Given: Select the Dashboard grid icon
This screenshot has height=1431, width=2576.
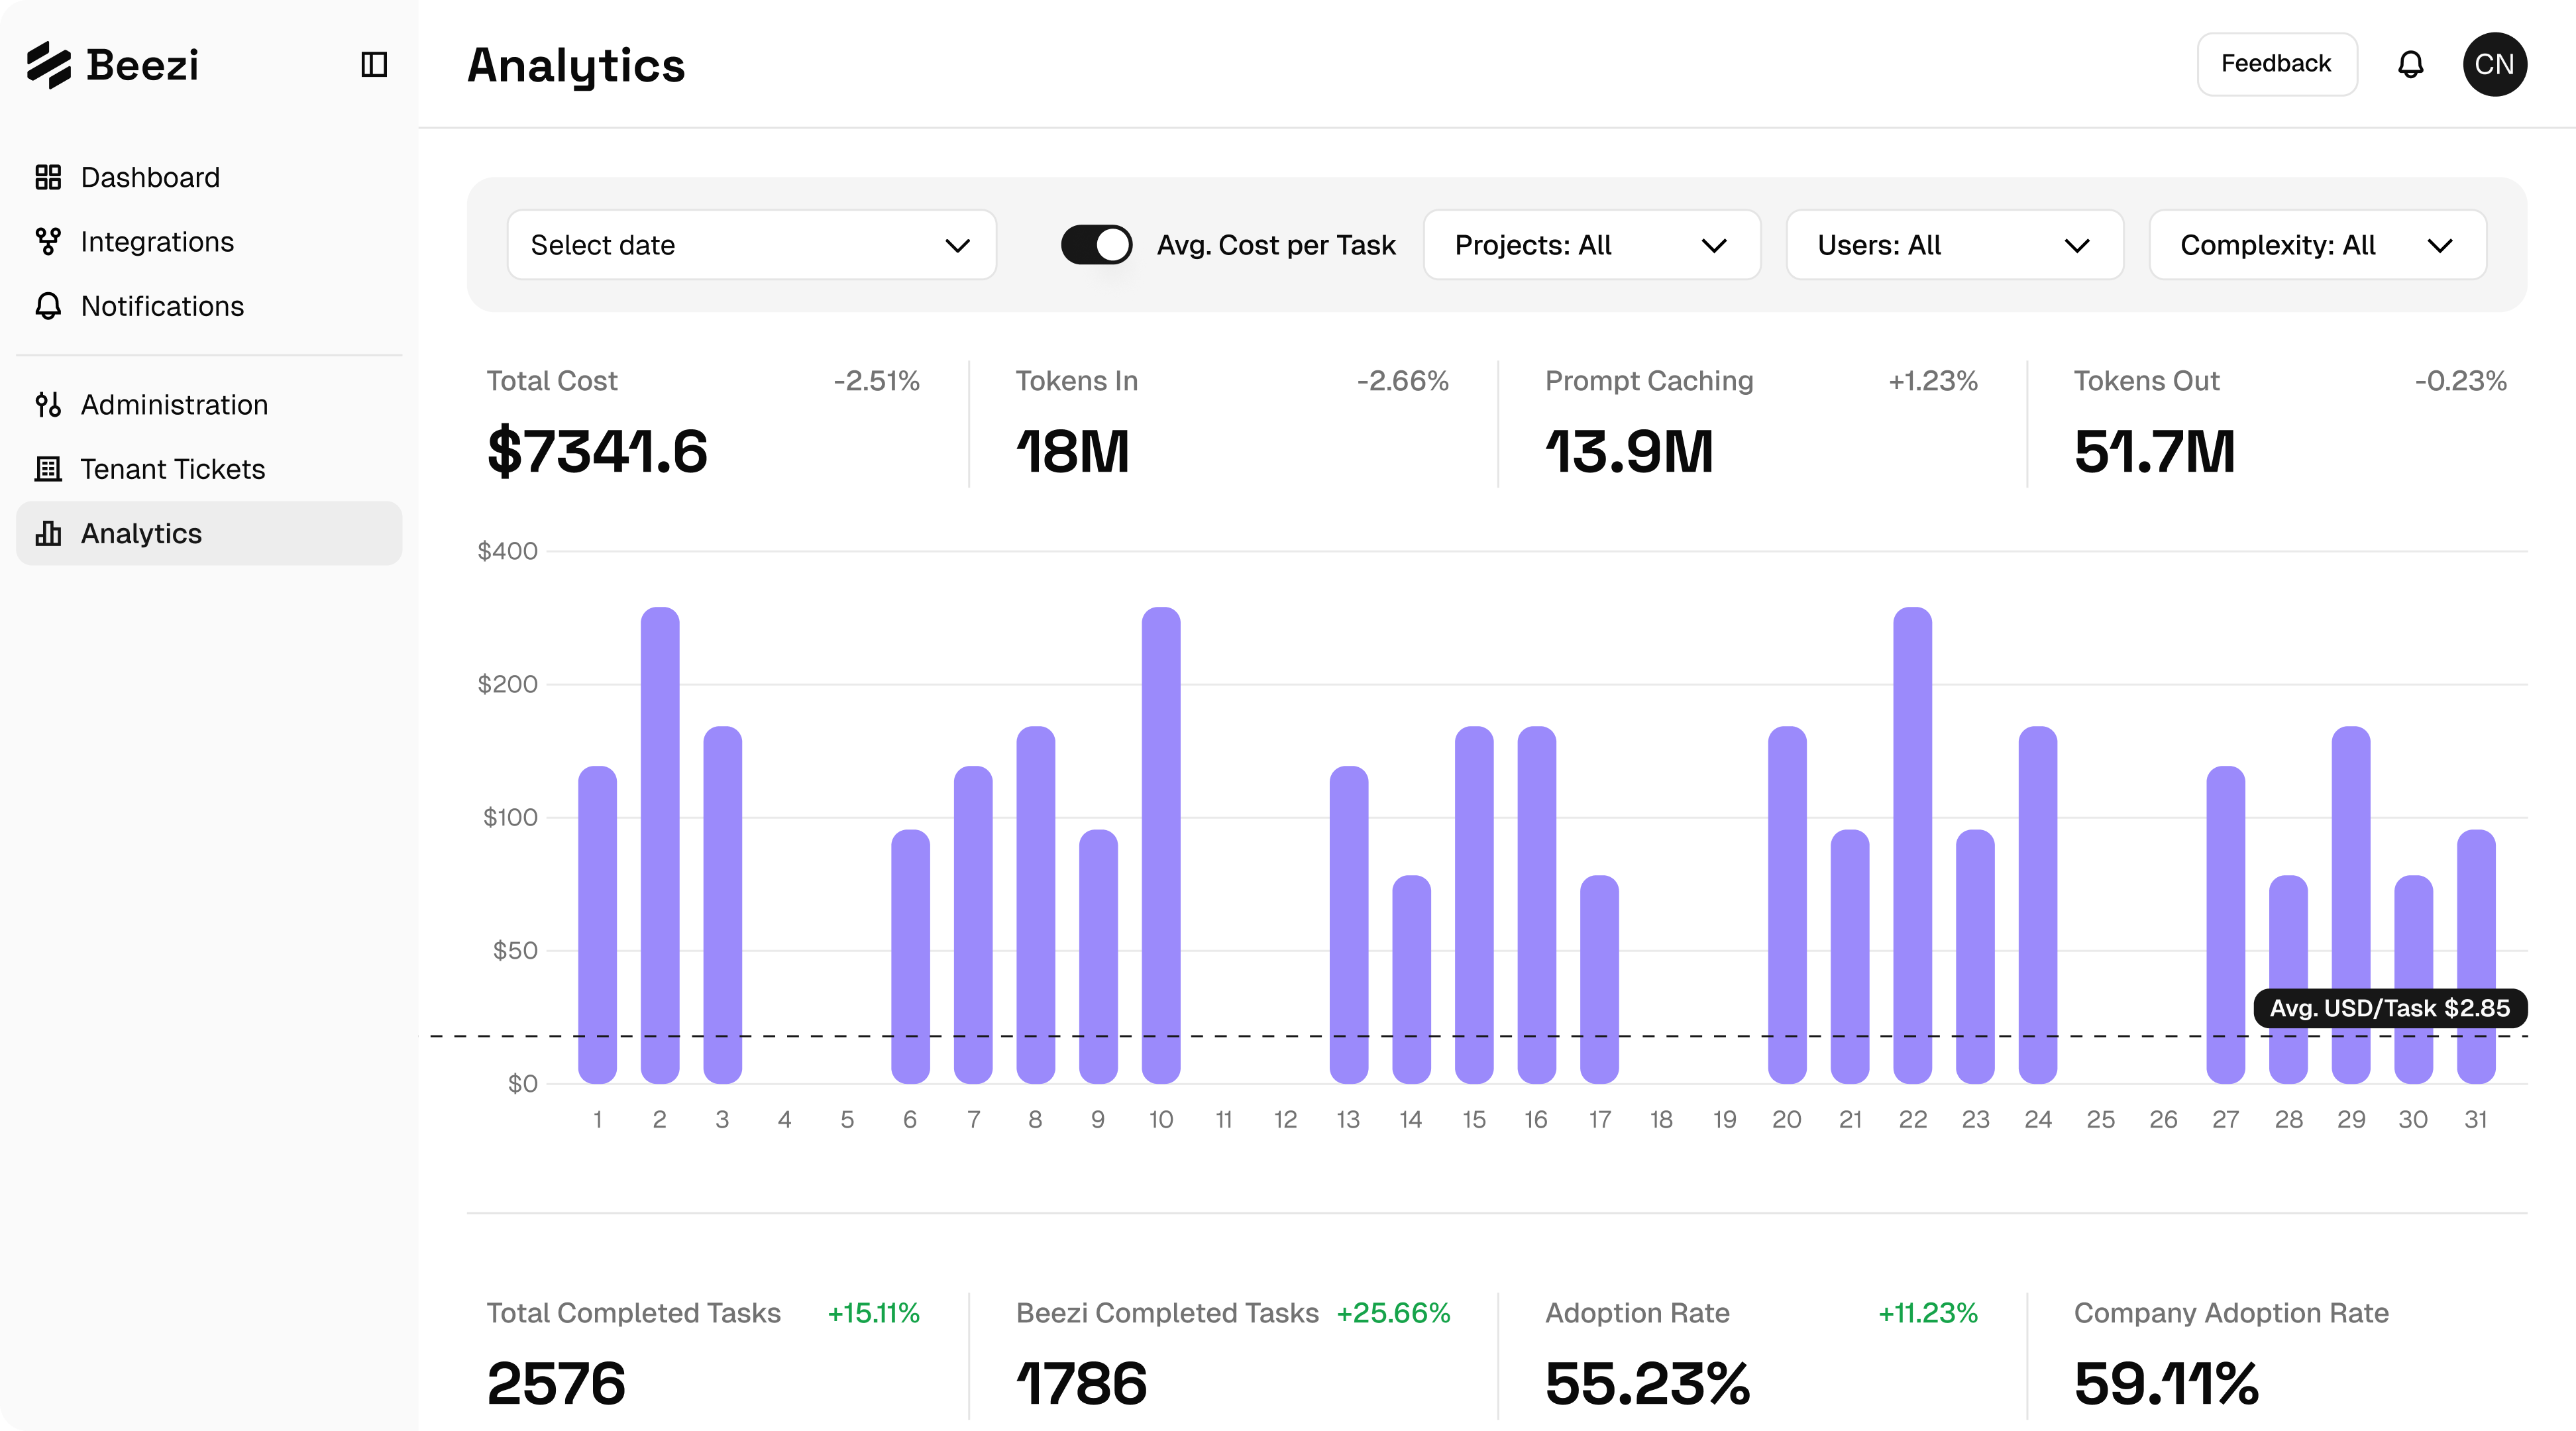Looking at the screenshot, I should (48, 177).
